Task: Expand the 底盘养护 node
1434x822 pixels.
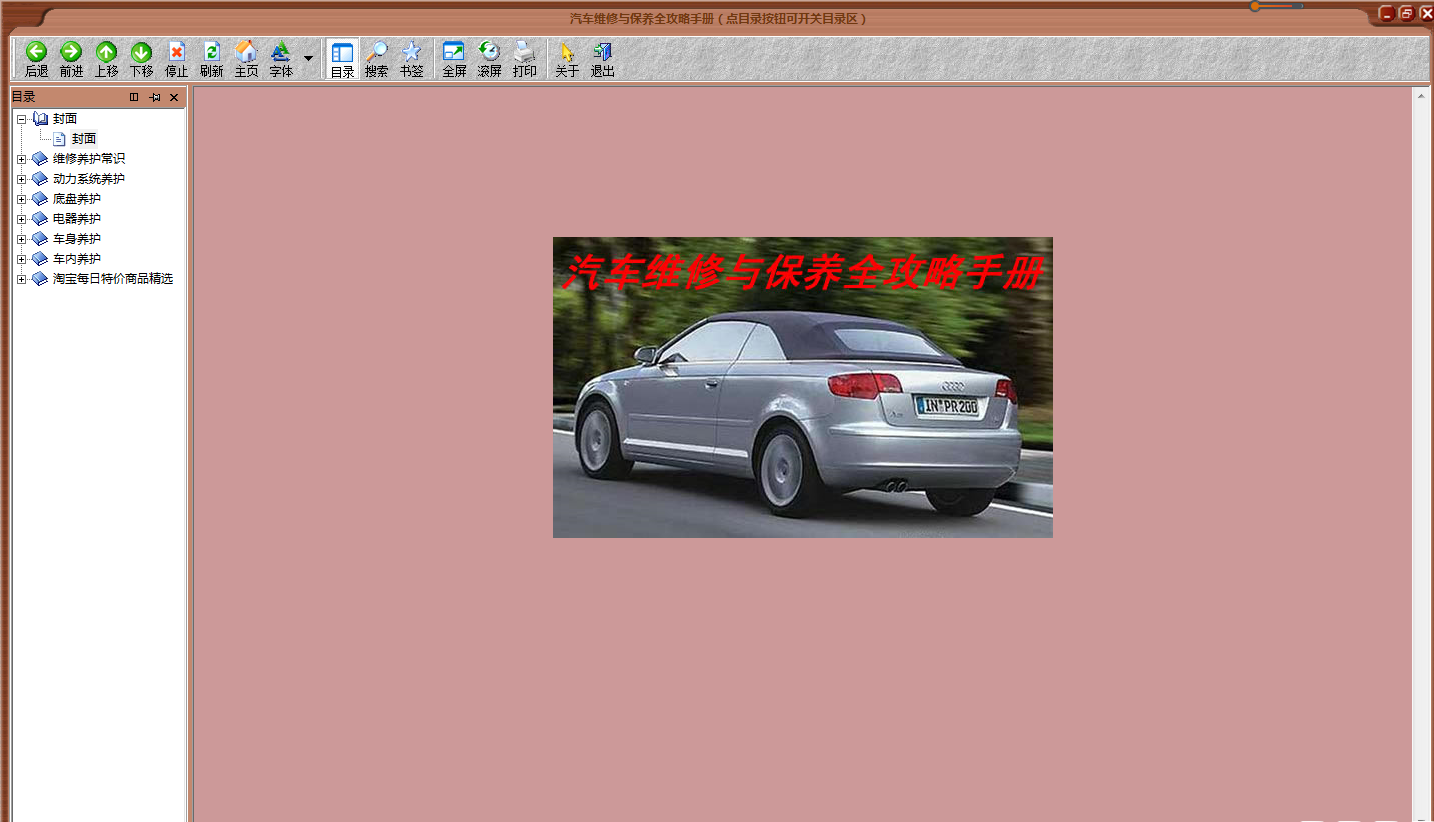Action: [x=22, y=199]
